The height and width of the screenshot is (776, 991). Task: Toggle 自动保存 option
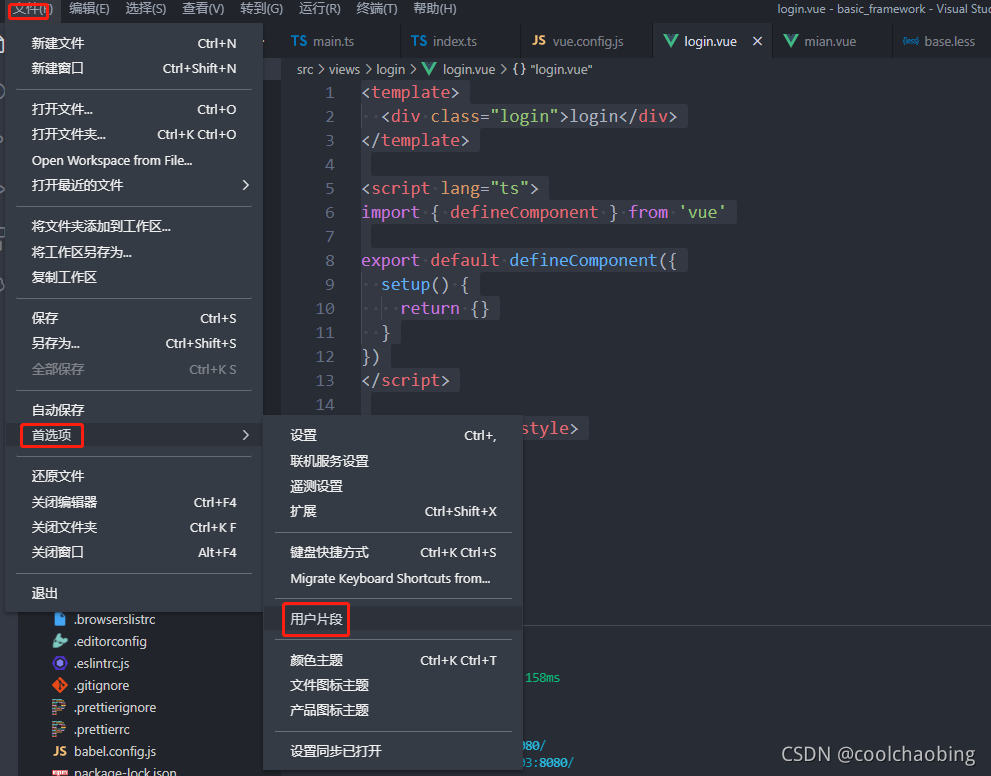point(134,410)
